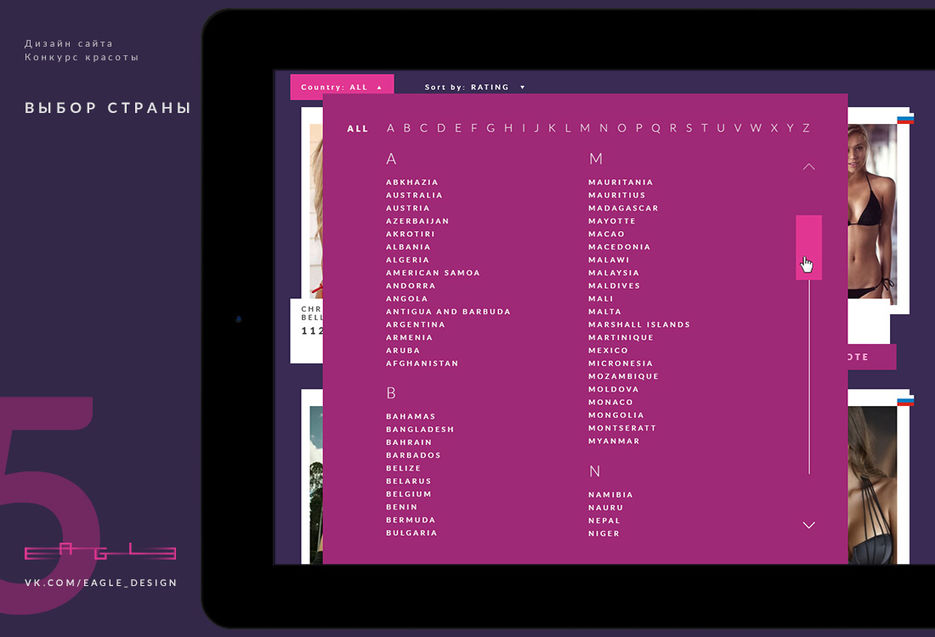
Task: Select Monaco entry
Action: 611,403
